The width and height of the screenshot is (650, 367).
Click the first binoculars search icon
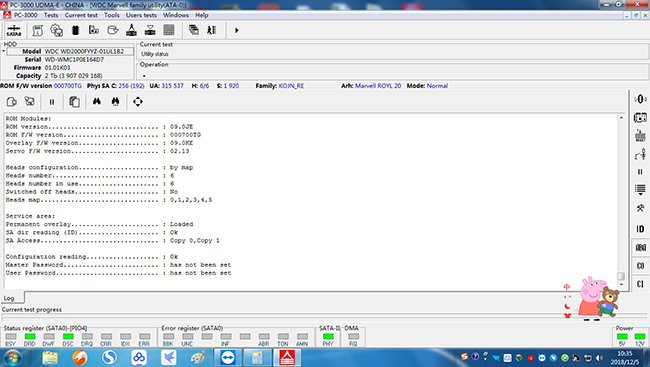tap(97, 102)
